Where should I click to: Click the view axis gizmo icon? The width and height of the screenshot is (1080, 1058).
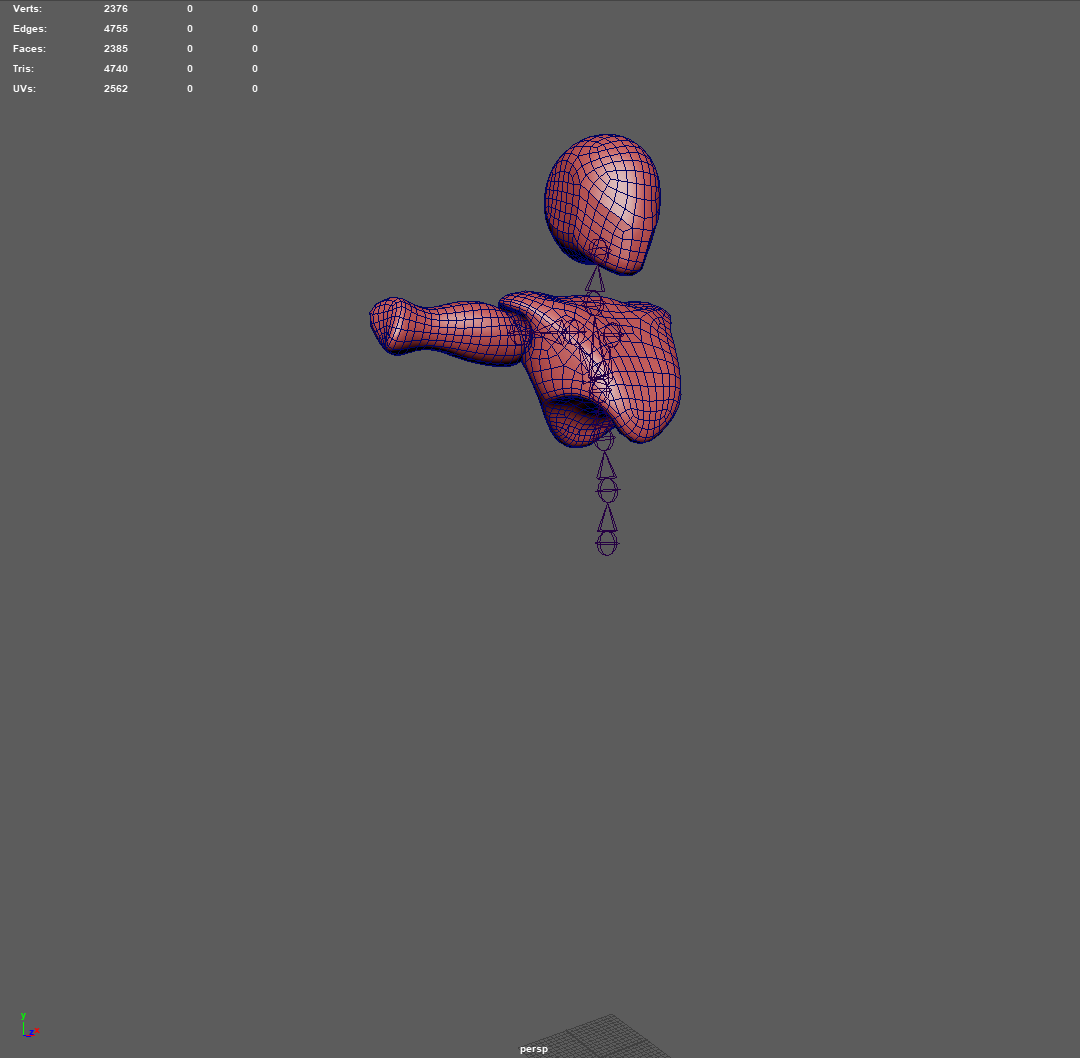tap(29, 1025)
